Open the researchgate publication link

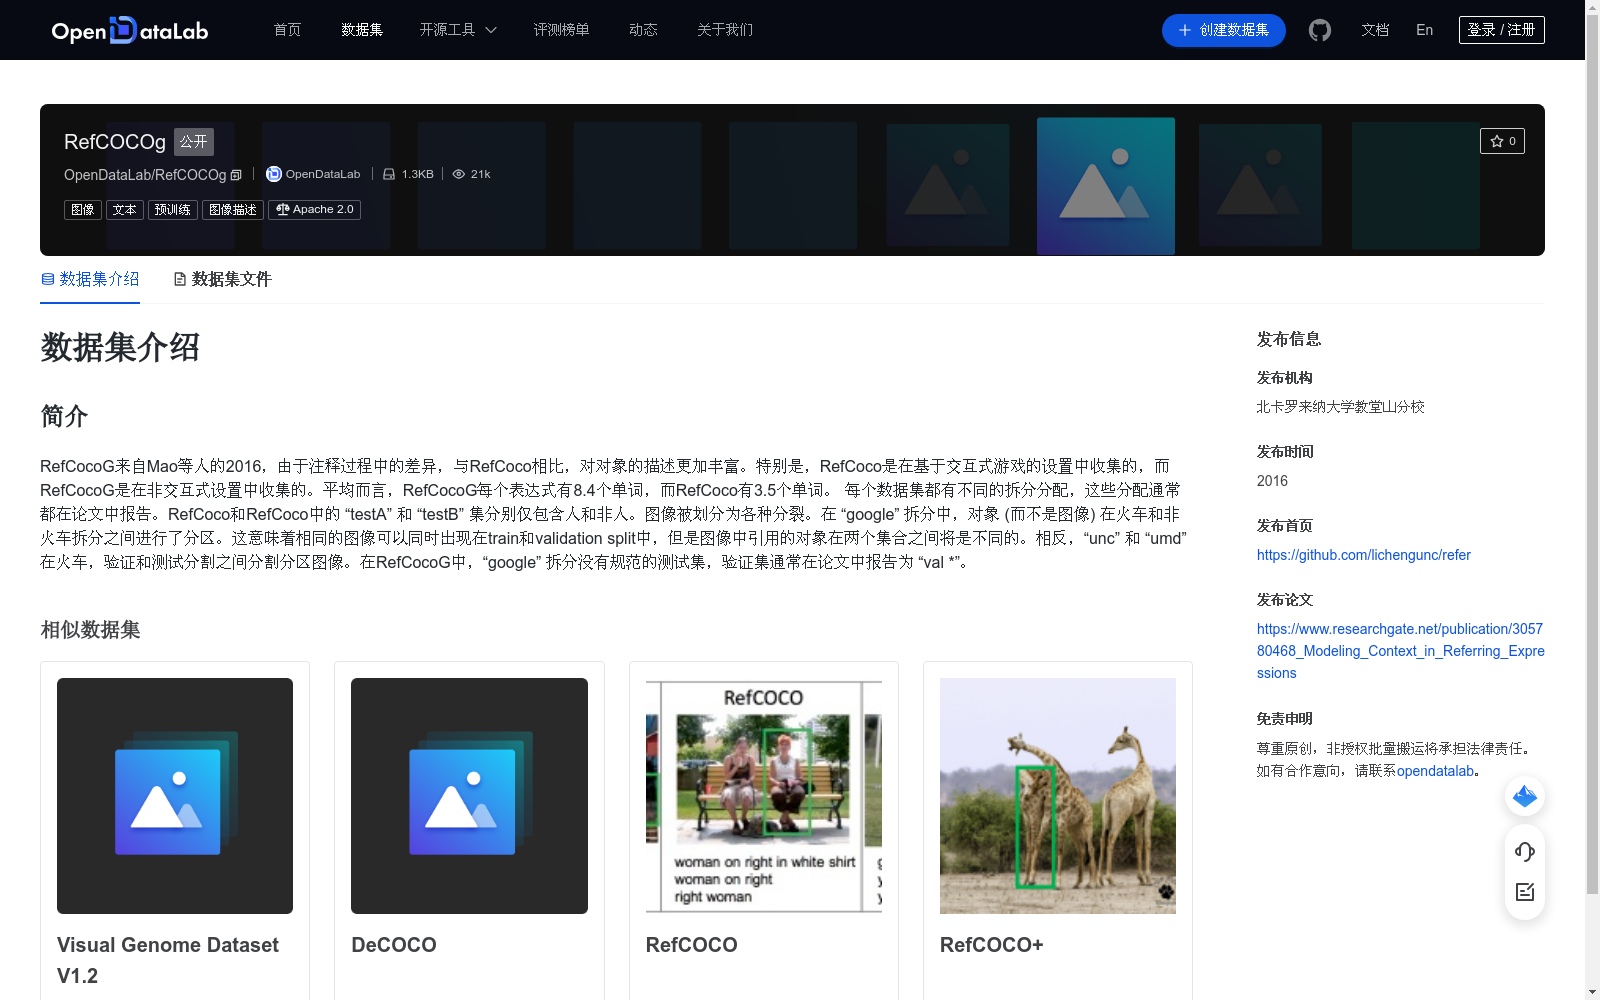pos(1400,651)
